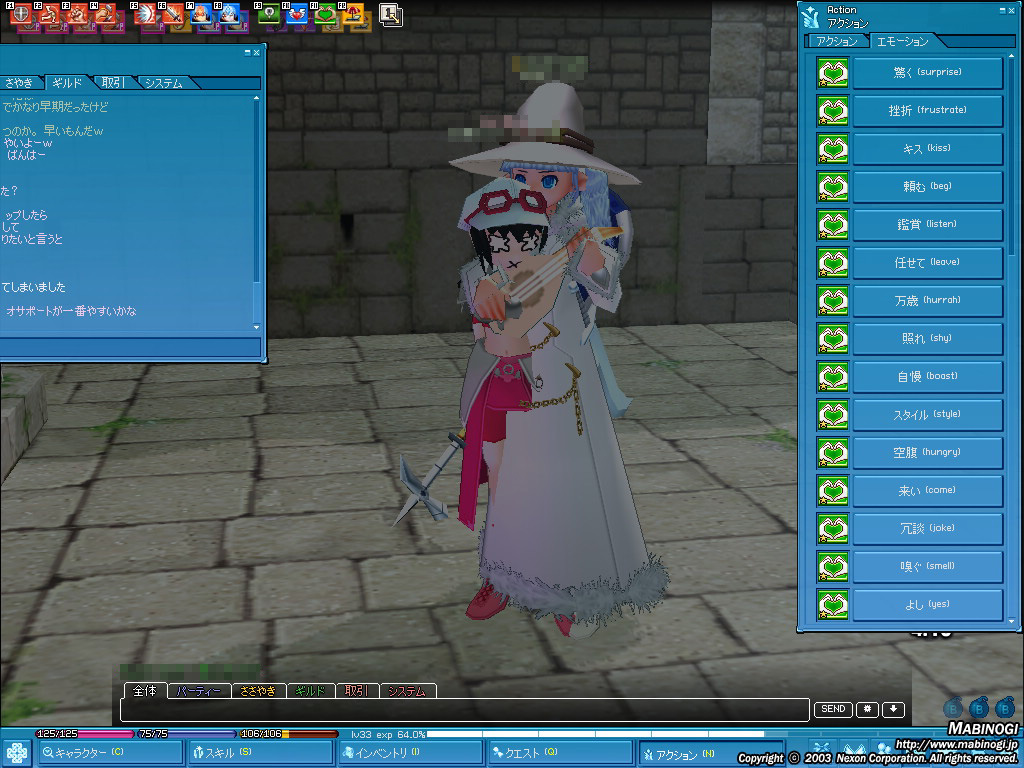This screenshot has width=1024, height=768.
Task: Open インベントリ (I) inventory window
Action: click(411, 753)
